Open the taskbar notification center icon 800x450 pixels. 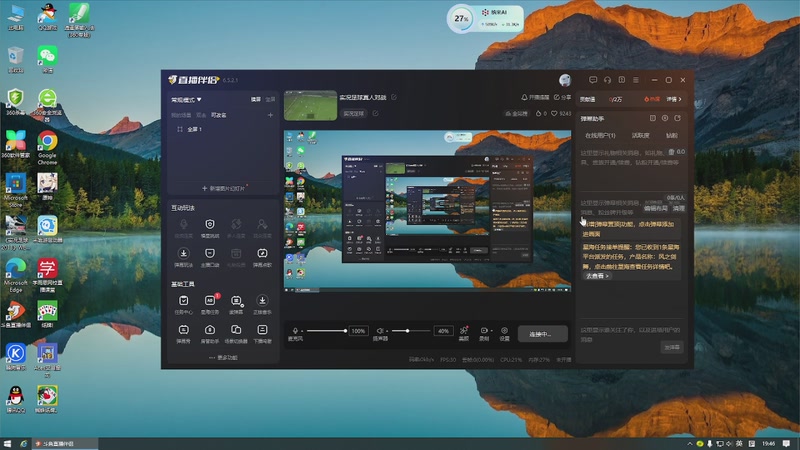(786, 443)
